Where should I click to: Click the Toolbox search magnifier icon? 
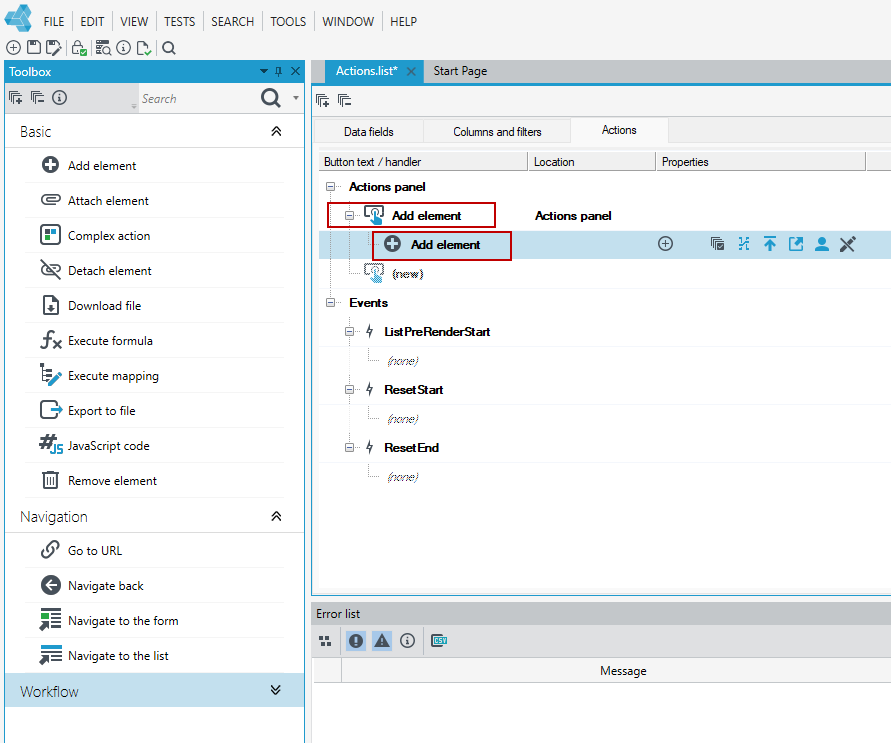coord(270,98)
